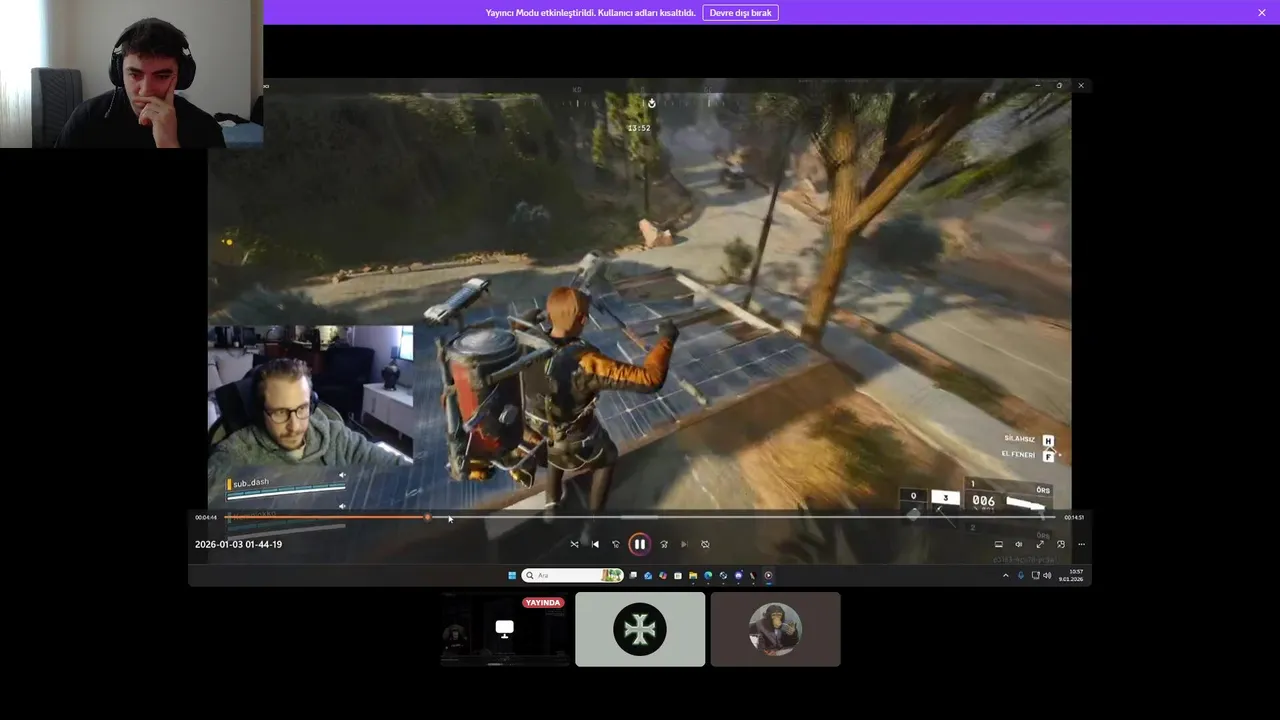
Task: Click the 13:52 timer on the game HUD
Action: (639, 128)
